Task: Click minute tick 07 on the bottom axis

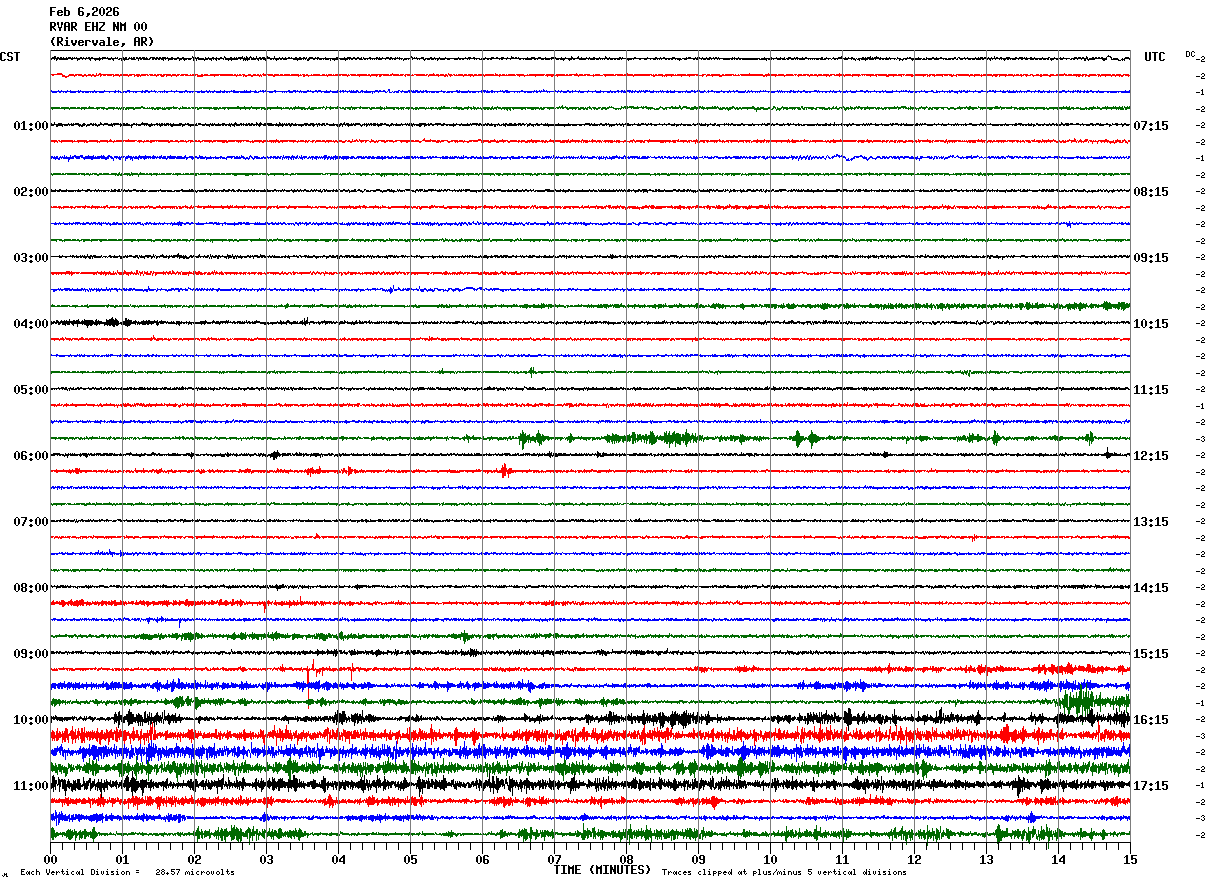Action: [554, 859]
